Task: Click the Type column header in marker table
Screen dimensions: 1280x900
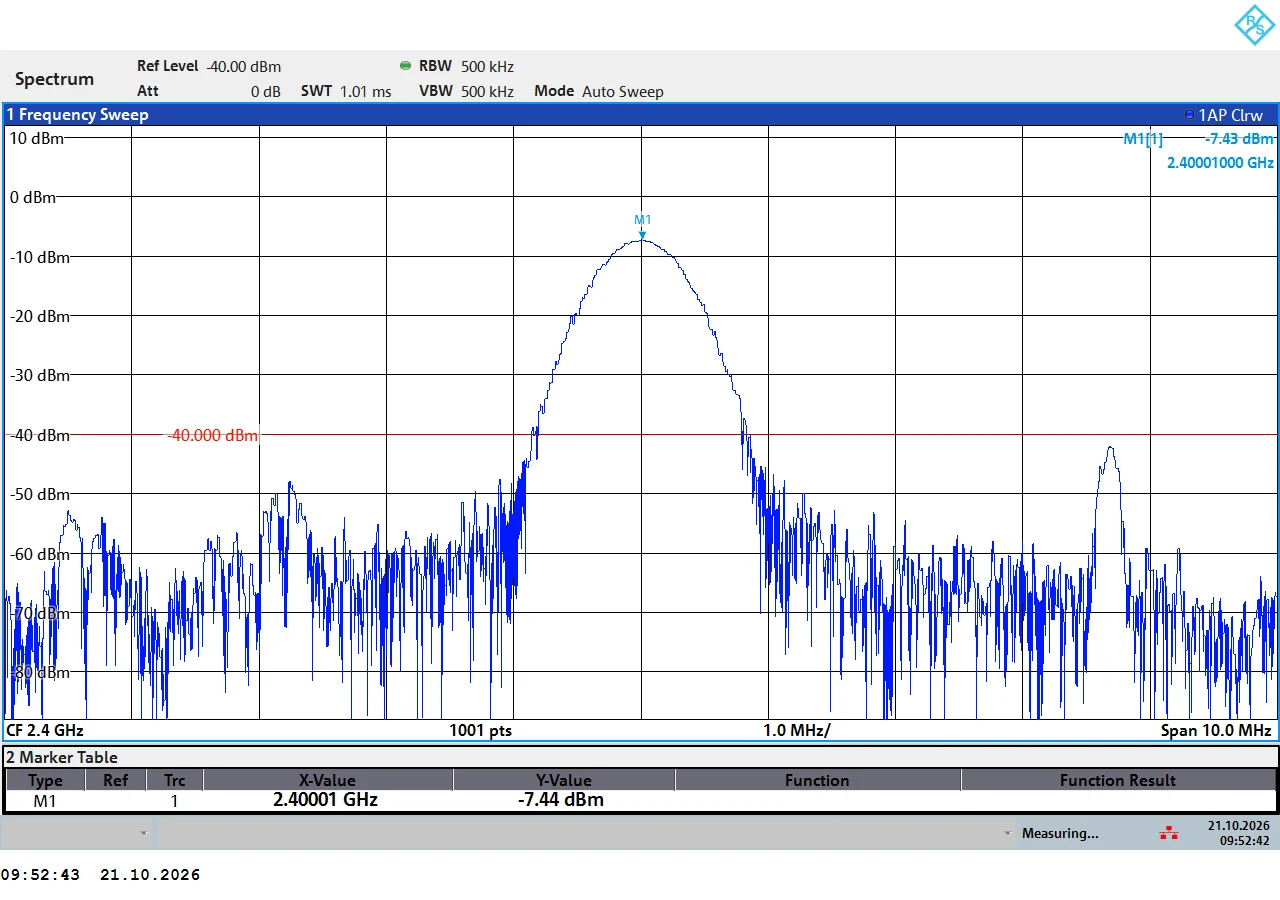Action: [45, 780]
